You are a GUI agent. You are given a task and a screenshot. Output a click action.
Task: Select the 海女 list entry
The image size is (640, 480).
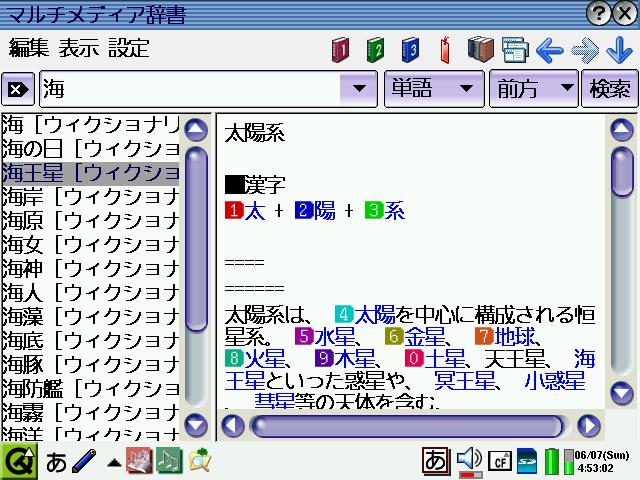(x=91, y=244)
